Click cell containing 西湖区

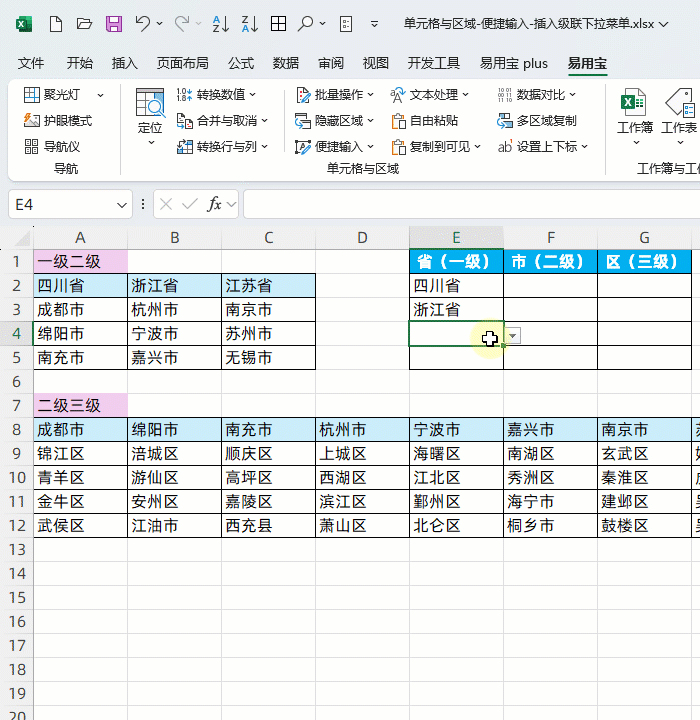(362, 478)
